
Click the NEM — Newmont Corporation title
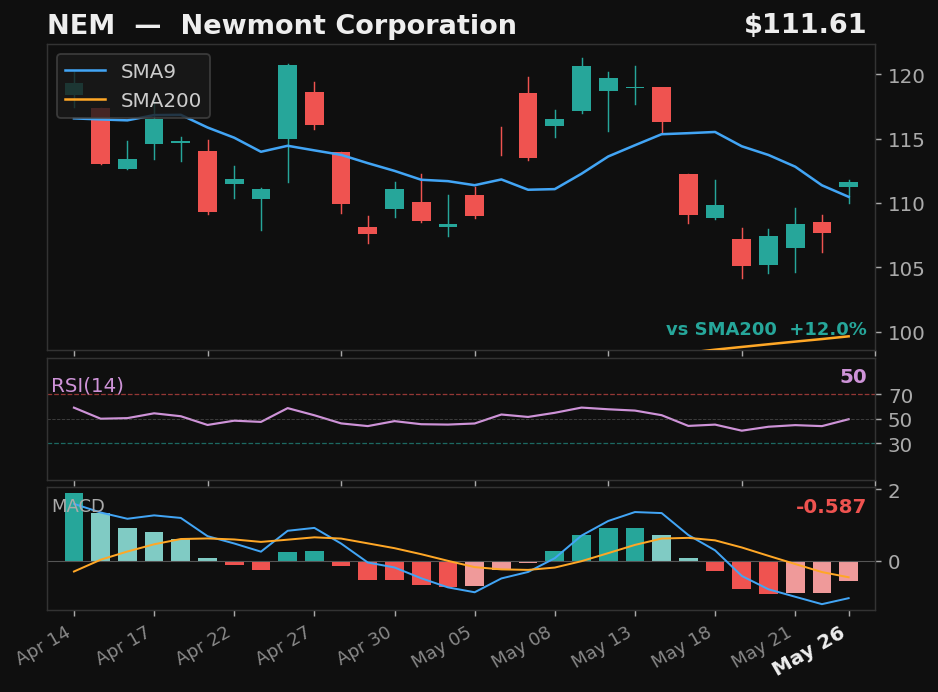tap(282, 25)
